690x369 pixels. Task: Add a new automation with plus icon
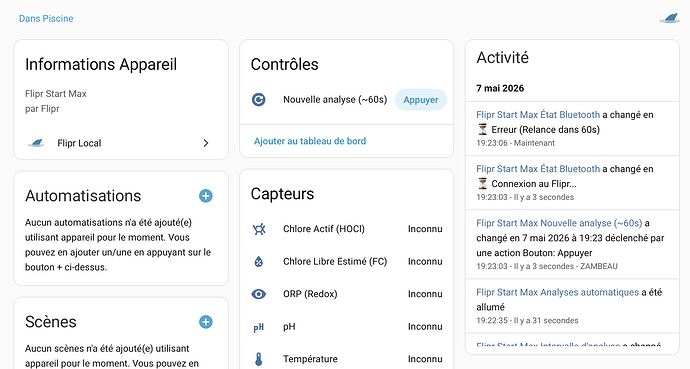206,196
